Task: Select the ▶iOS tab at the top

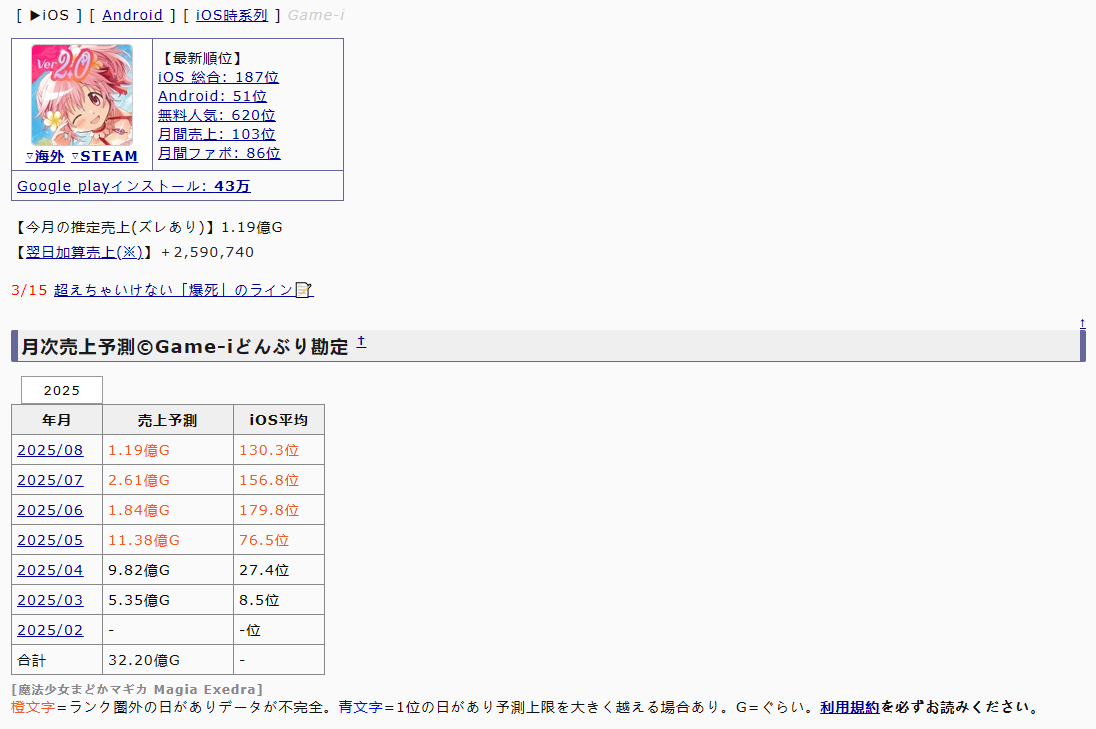Action: 49,15
